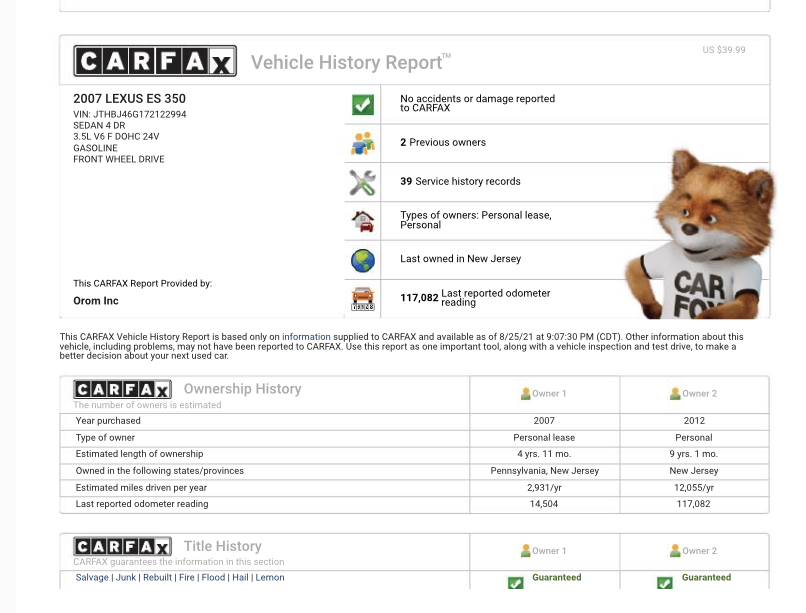
Task: Click the '2,931/yr' miles per year cell
Action: tap(544, 488)
